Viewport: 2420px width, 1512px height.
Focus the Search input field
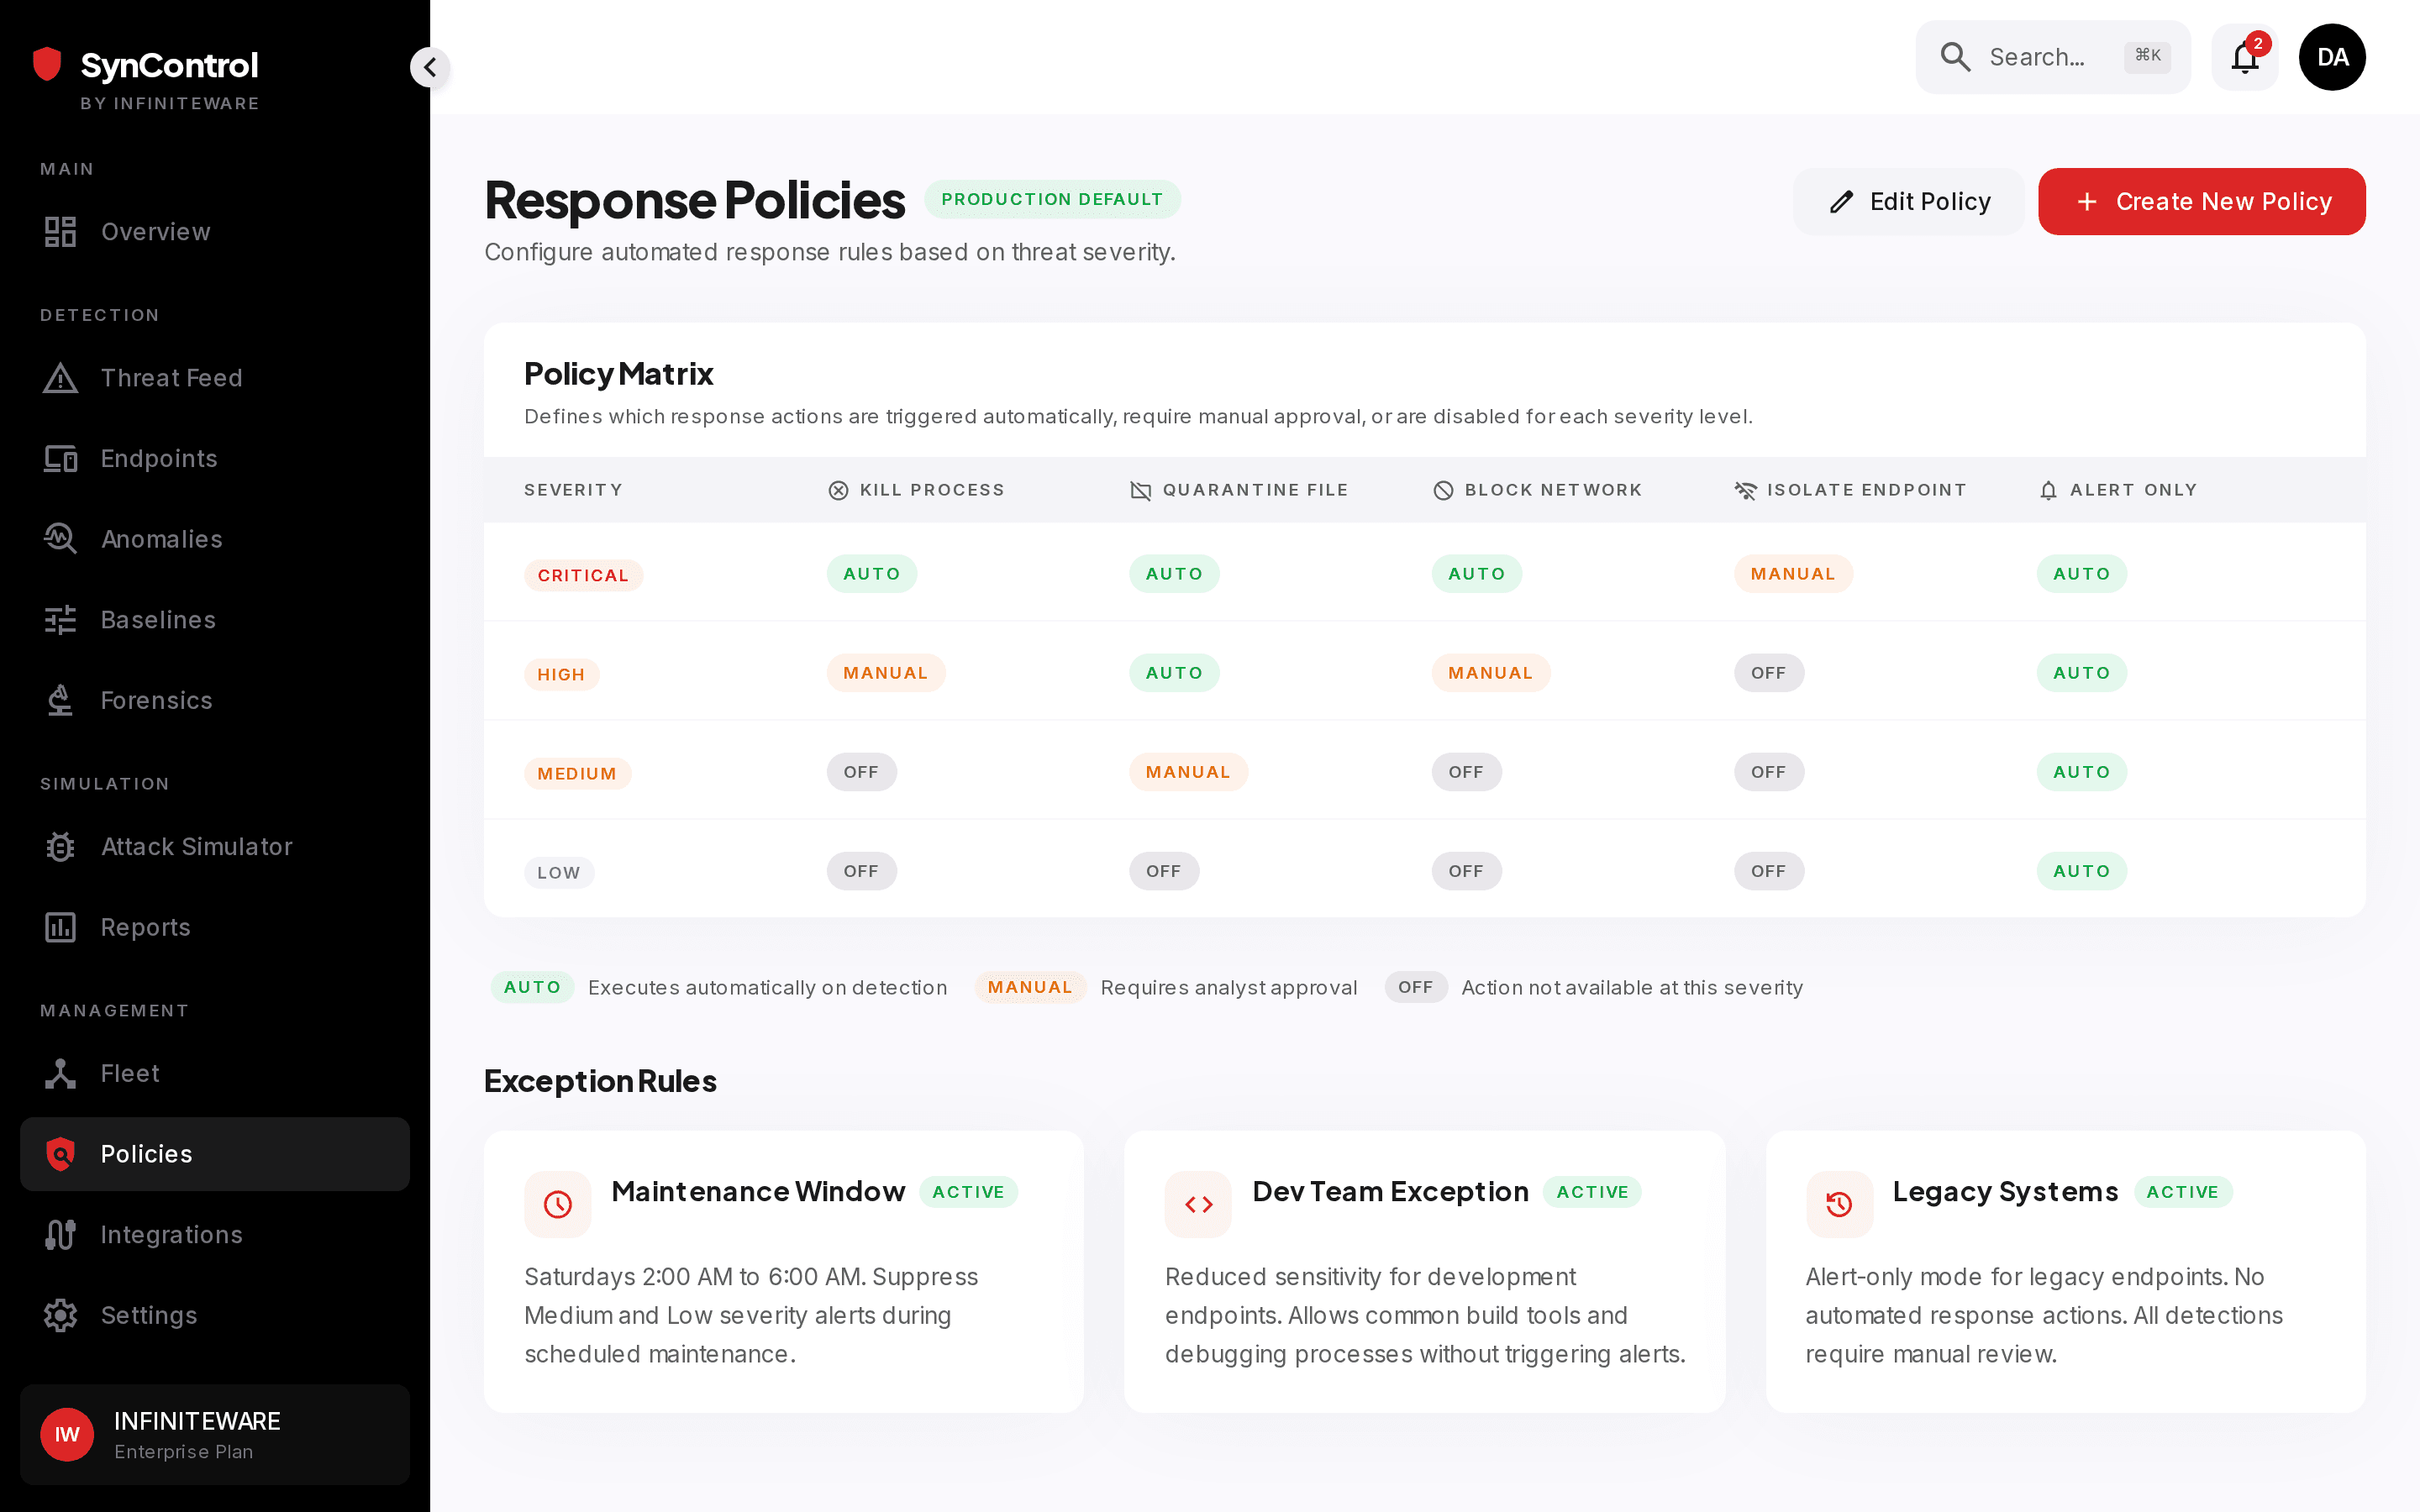coord(2053,57)
